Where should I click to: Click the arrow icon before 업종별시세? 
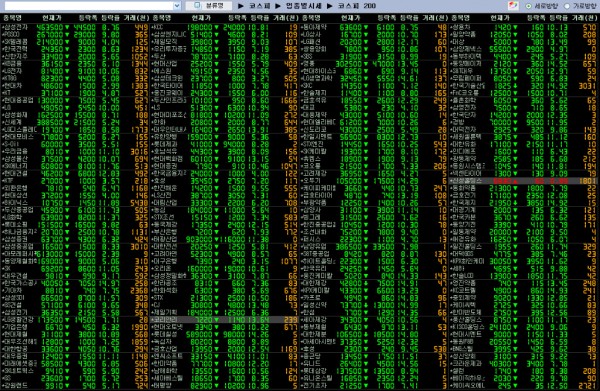tap(278, 6)
